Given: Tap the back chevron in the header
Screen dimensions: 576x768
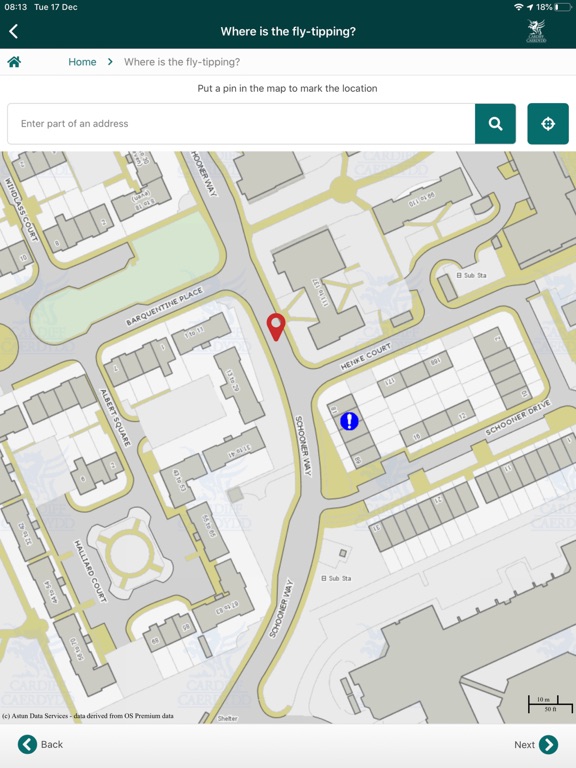Looking at the screenshot, I should pyautogui.click(x=14, y=31).
